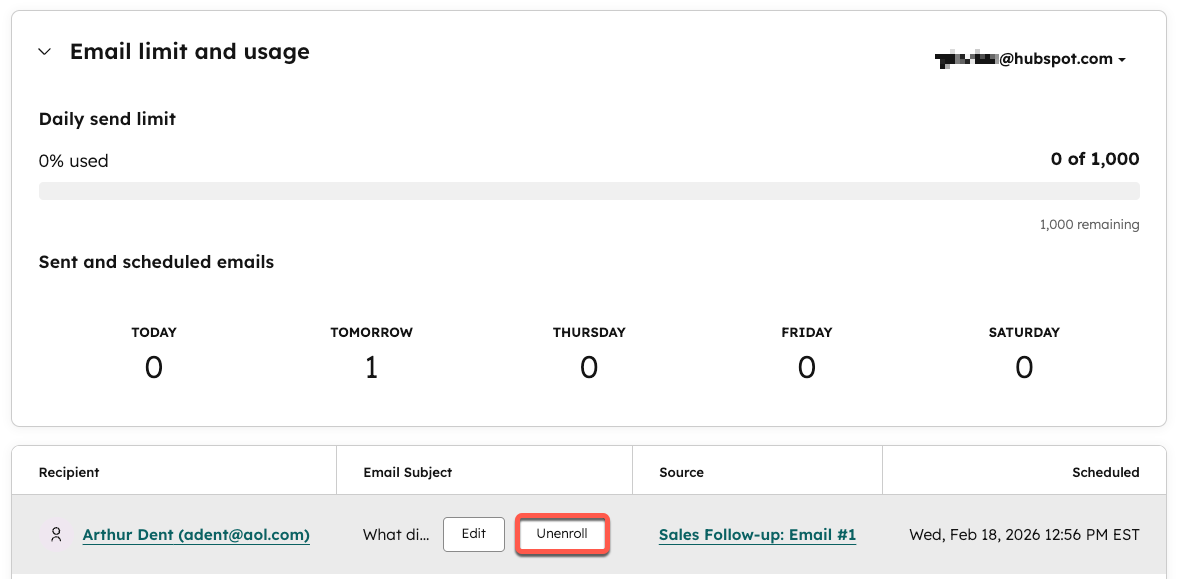Select the TODAY sent email count
1177x579 pixels.
click(154, 367)
